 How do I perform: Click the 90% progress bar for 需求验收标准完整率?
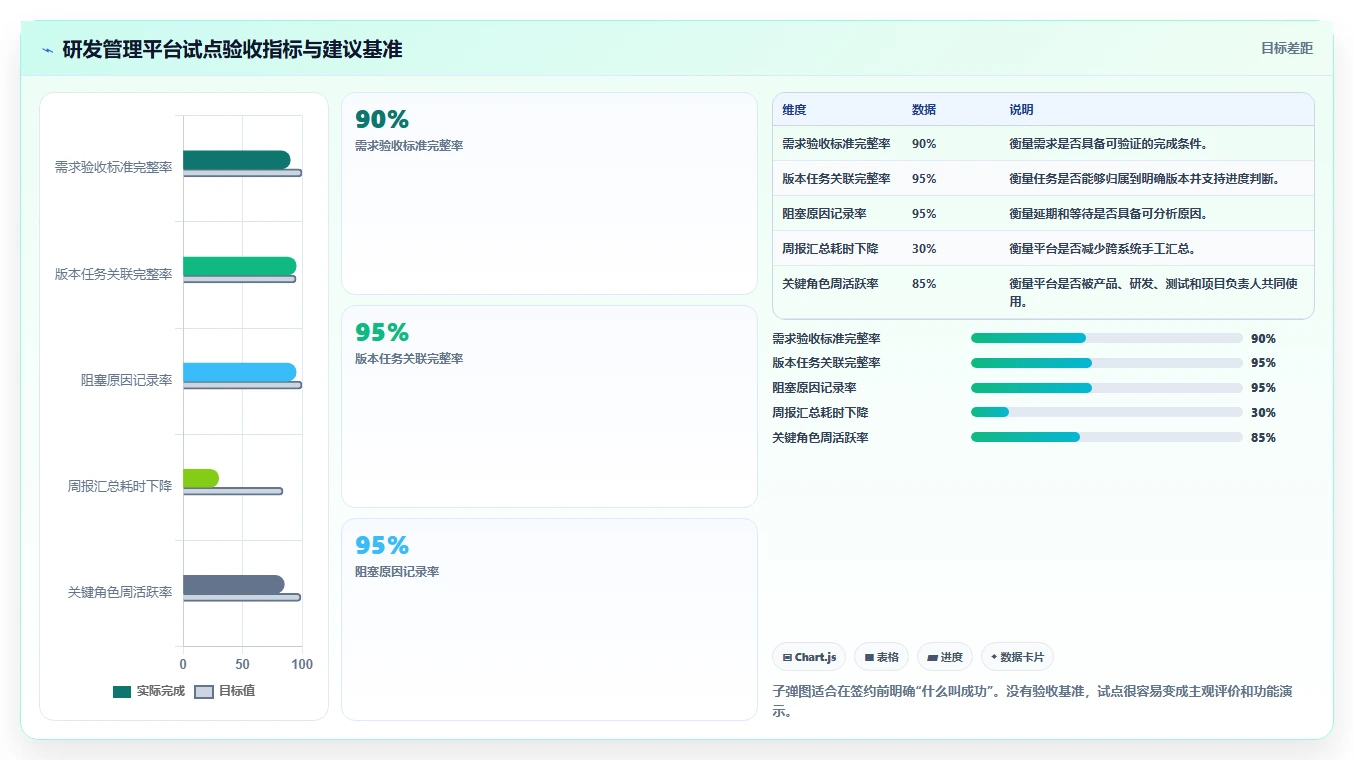[x=1107, y=338]
